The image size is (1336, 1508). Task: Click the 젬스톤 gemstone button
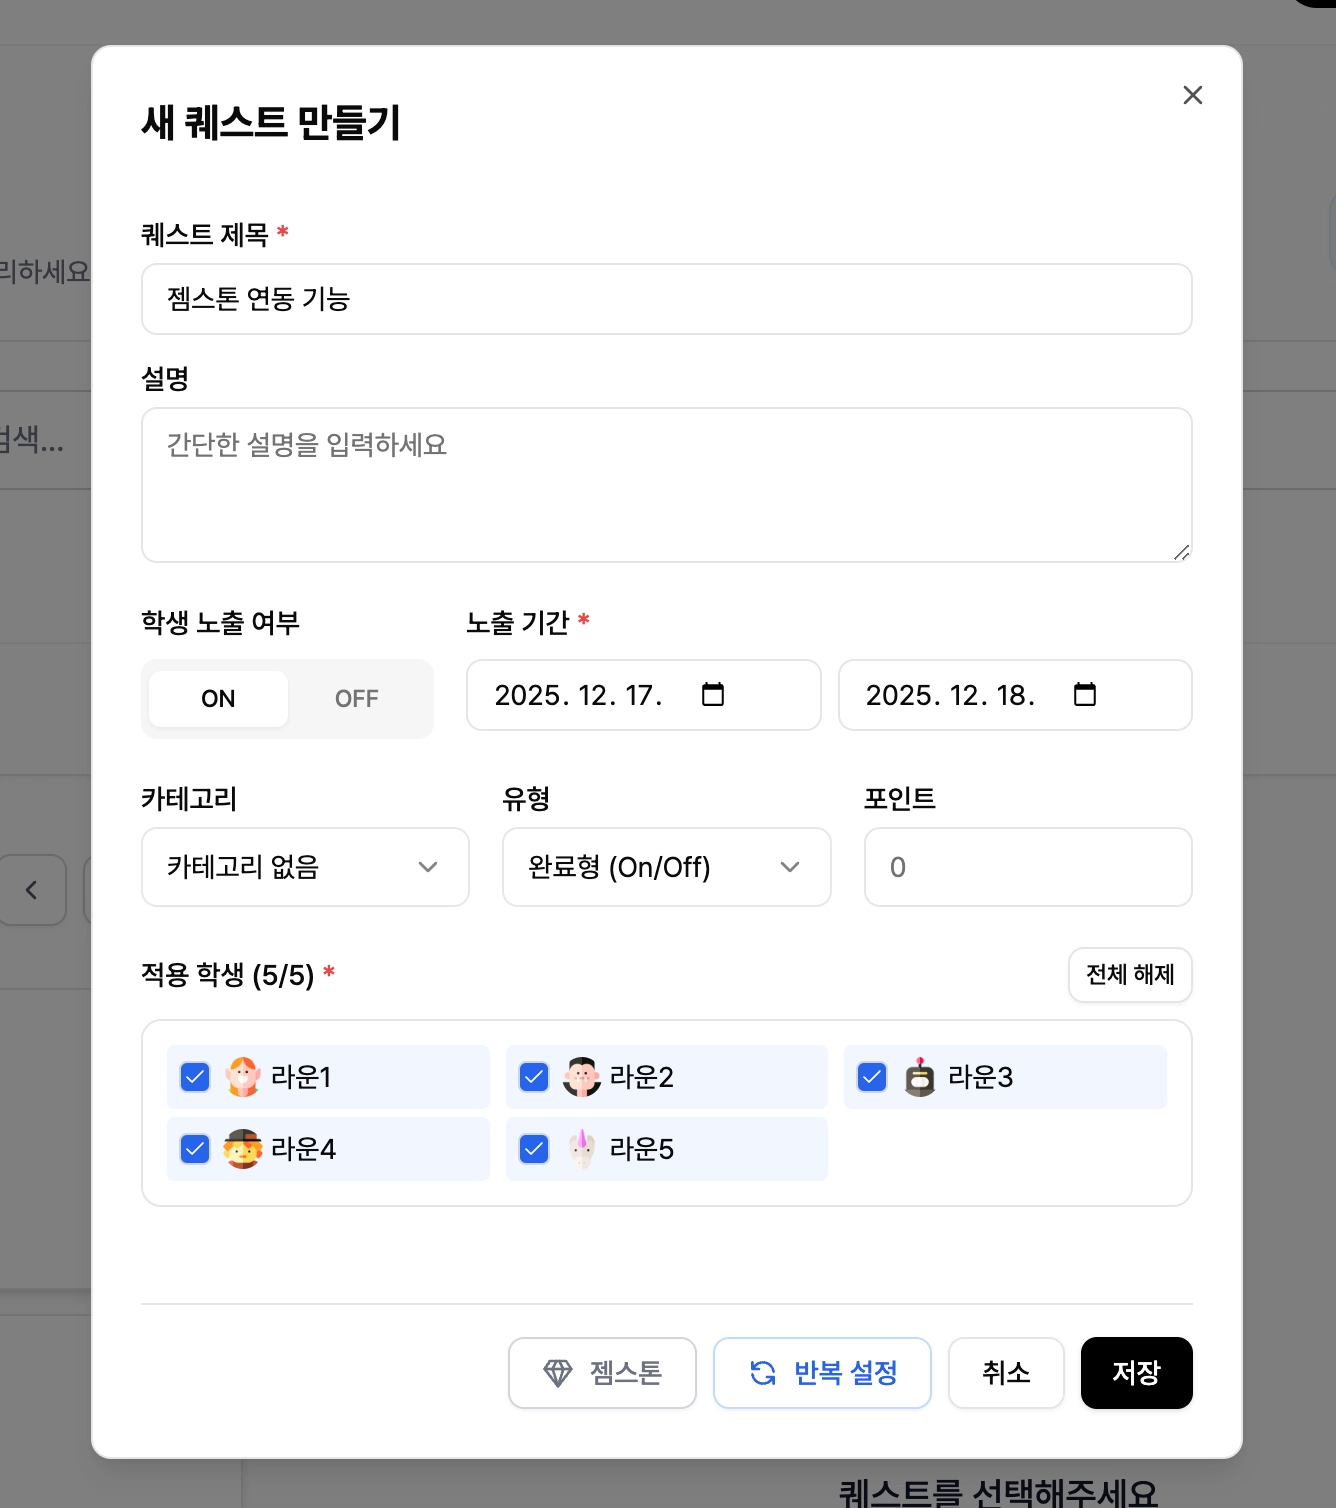602,1373
